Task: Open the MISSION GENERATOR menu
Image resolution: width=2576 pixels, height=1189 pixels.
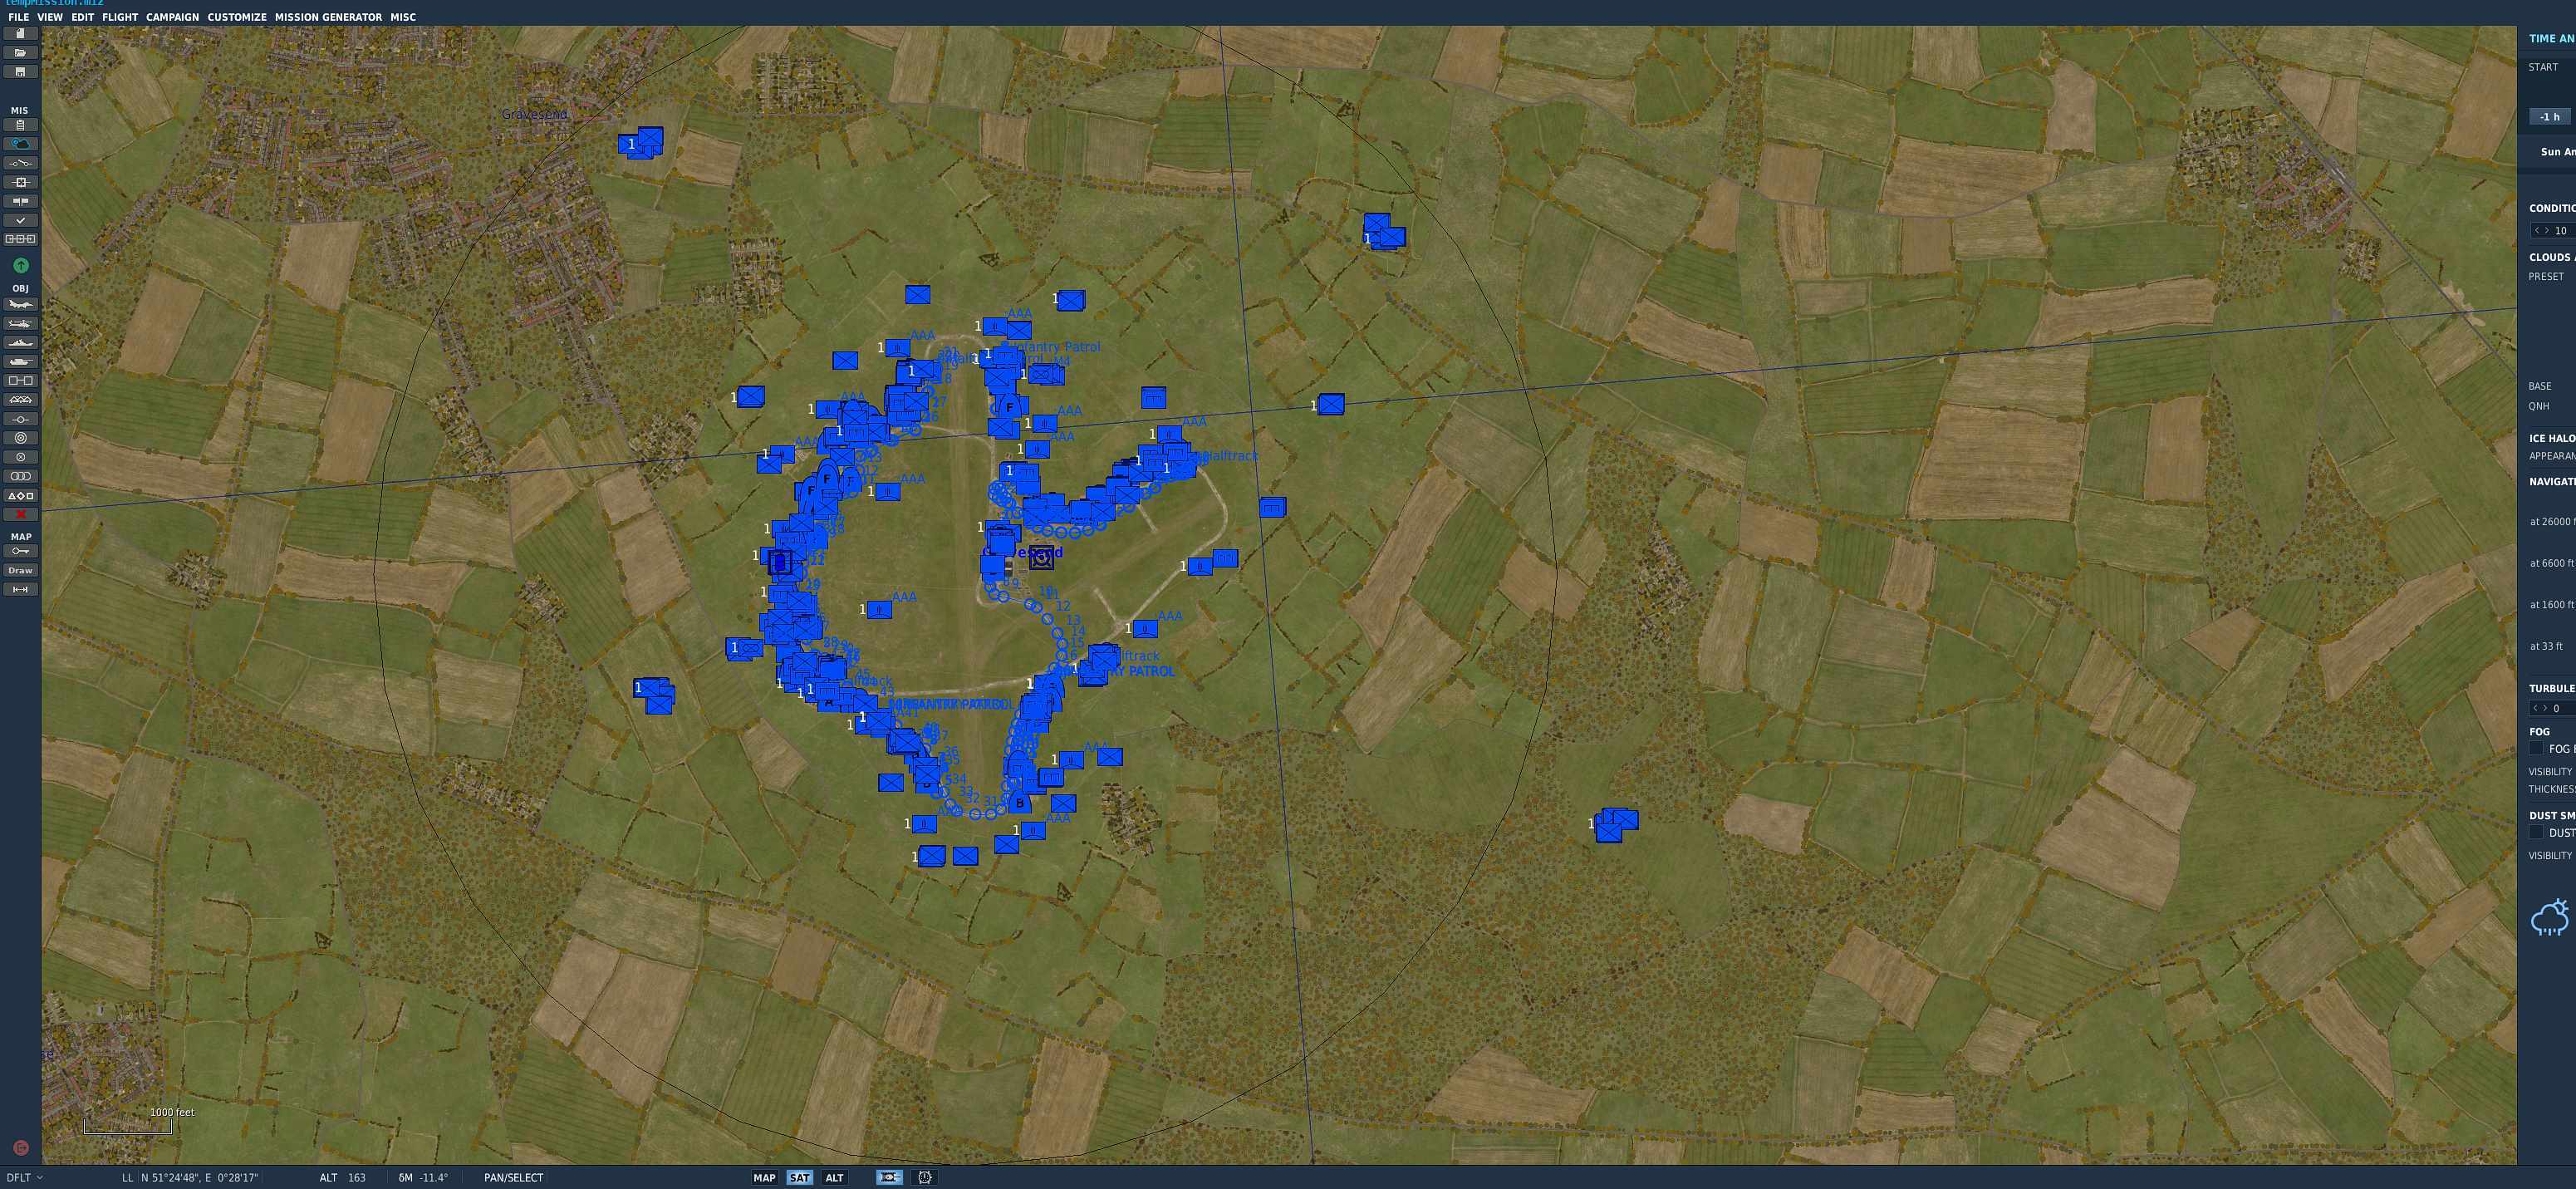Action: (329, 17)
